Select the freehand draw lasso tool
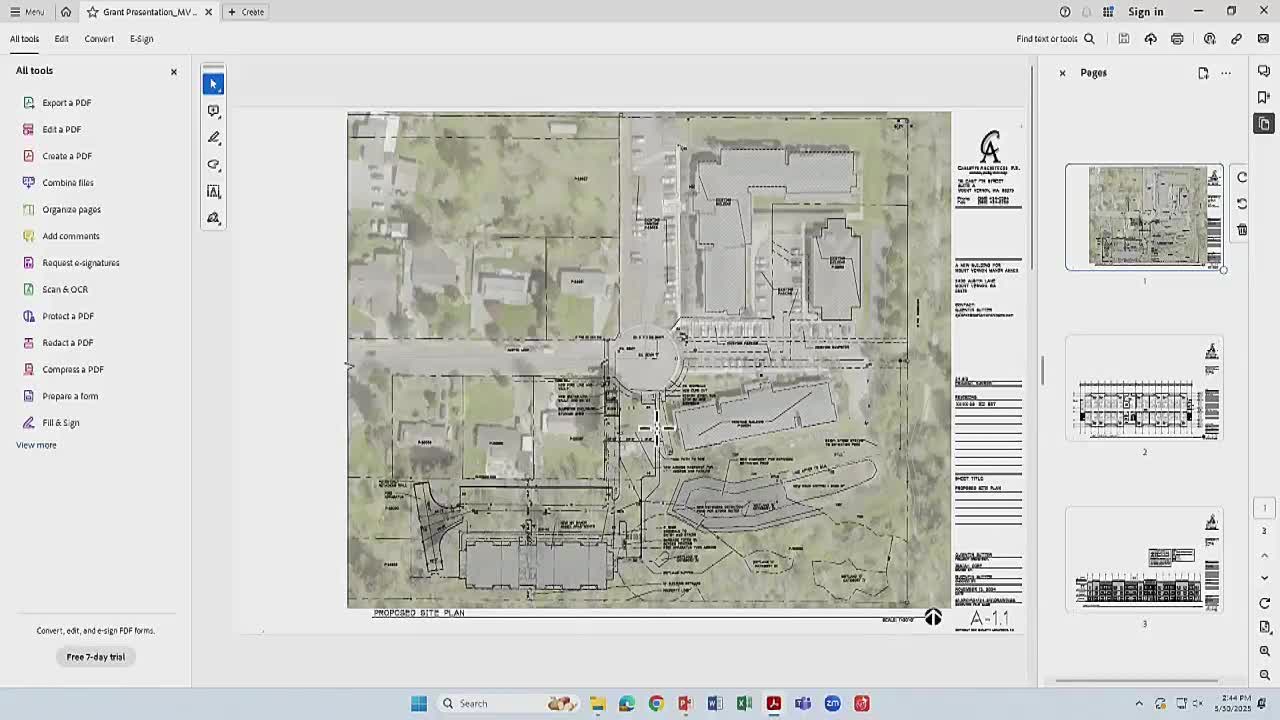This screenshot has width=1280, height=720. click(213, 165)
